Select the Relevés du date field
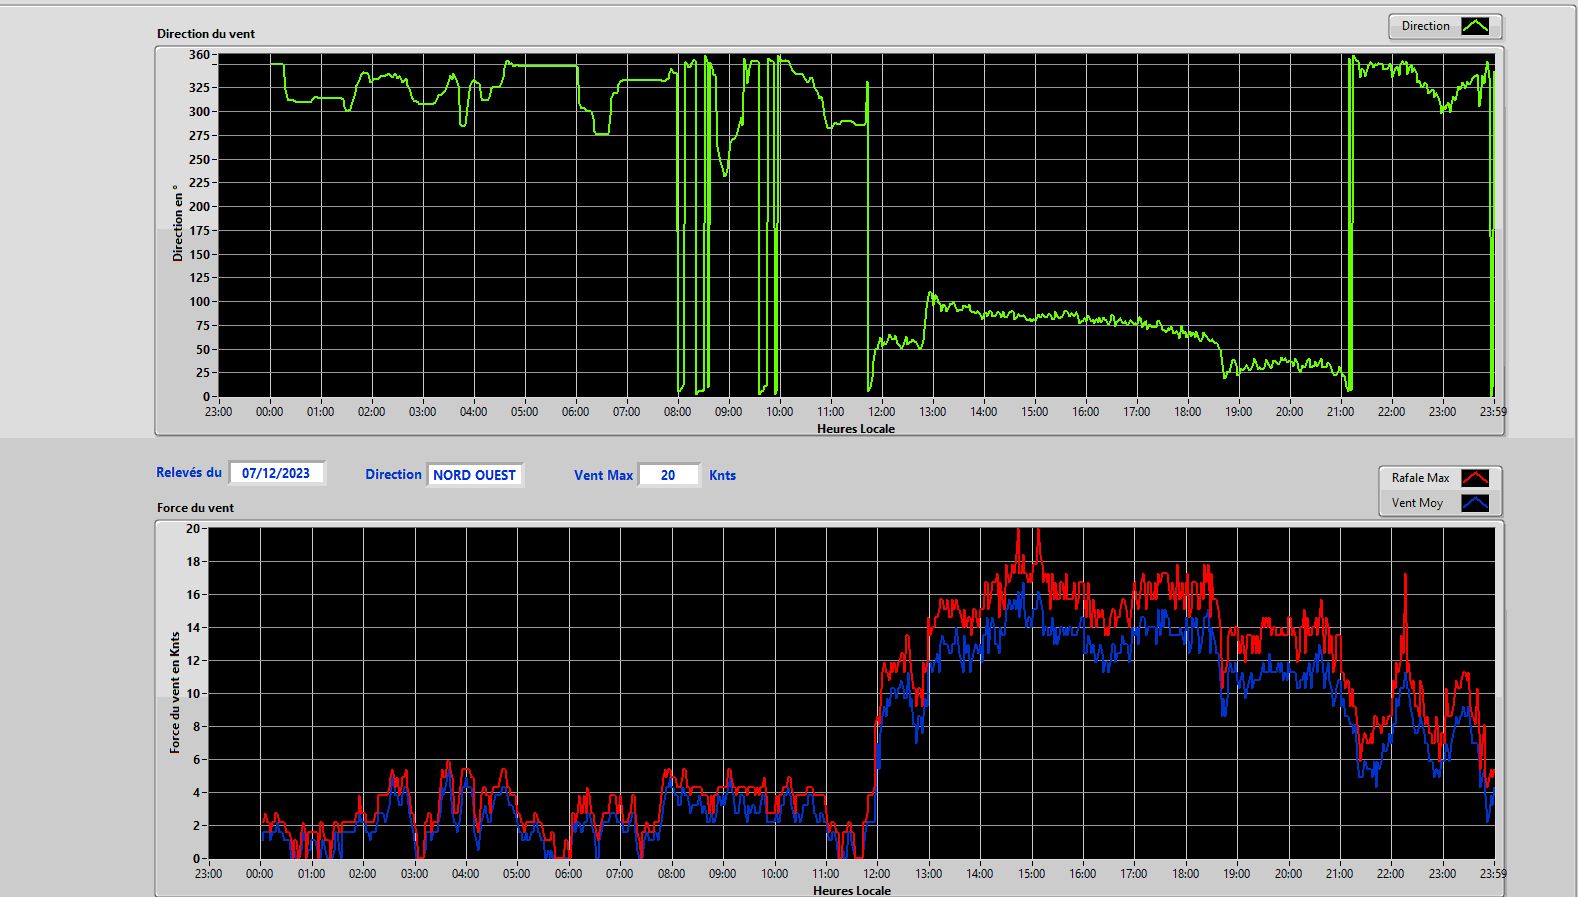Screen dimensions: 1578x897 [x=276, y=473]
